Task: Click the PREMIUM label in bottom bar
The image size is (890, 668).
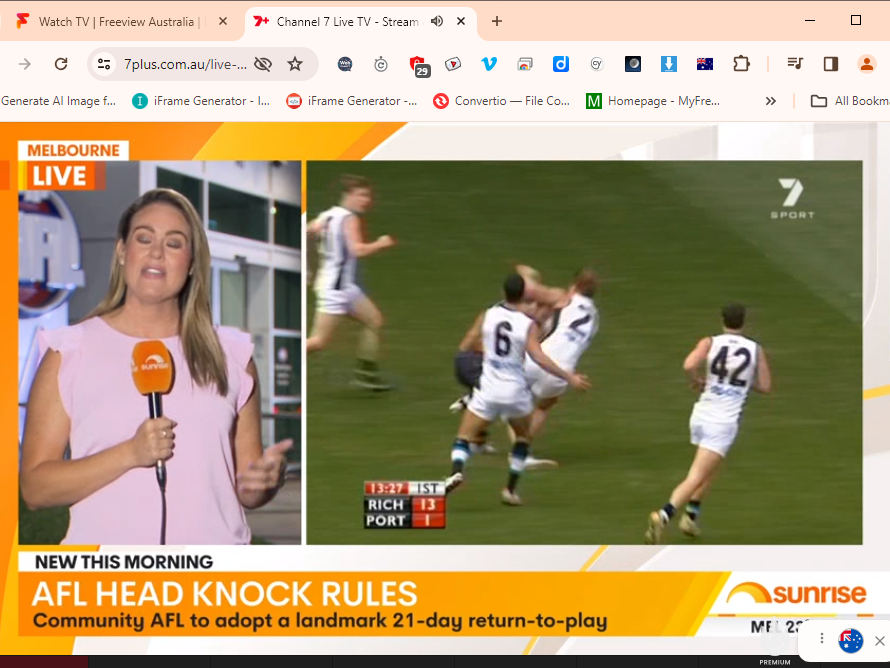Action: click(775, 662)
